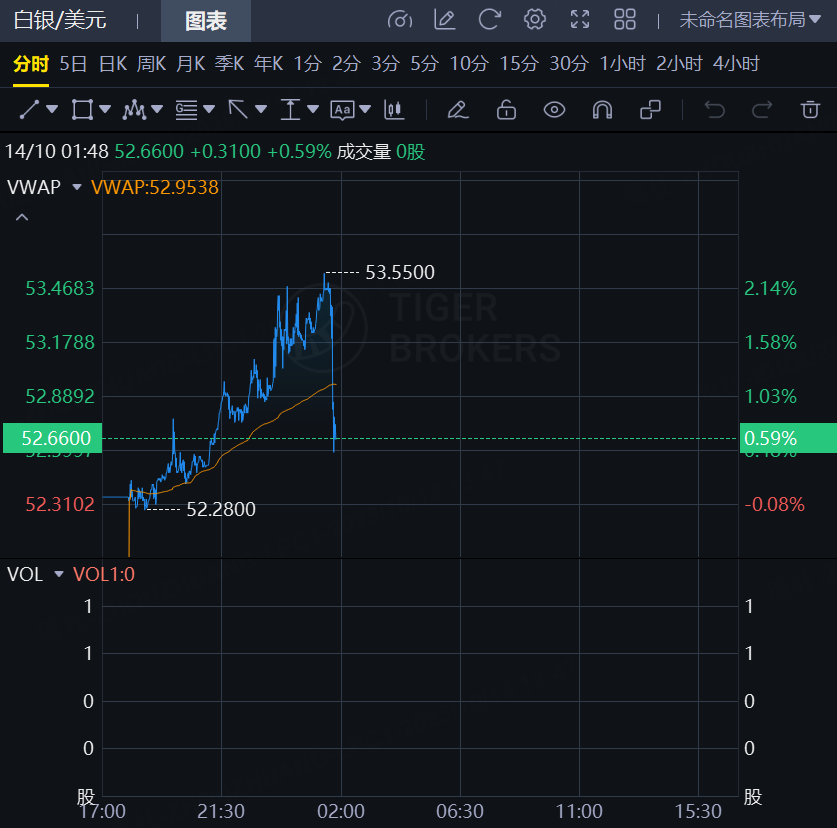
Task: Click the 白银/美元 symbol title
Action: point(60,21)
